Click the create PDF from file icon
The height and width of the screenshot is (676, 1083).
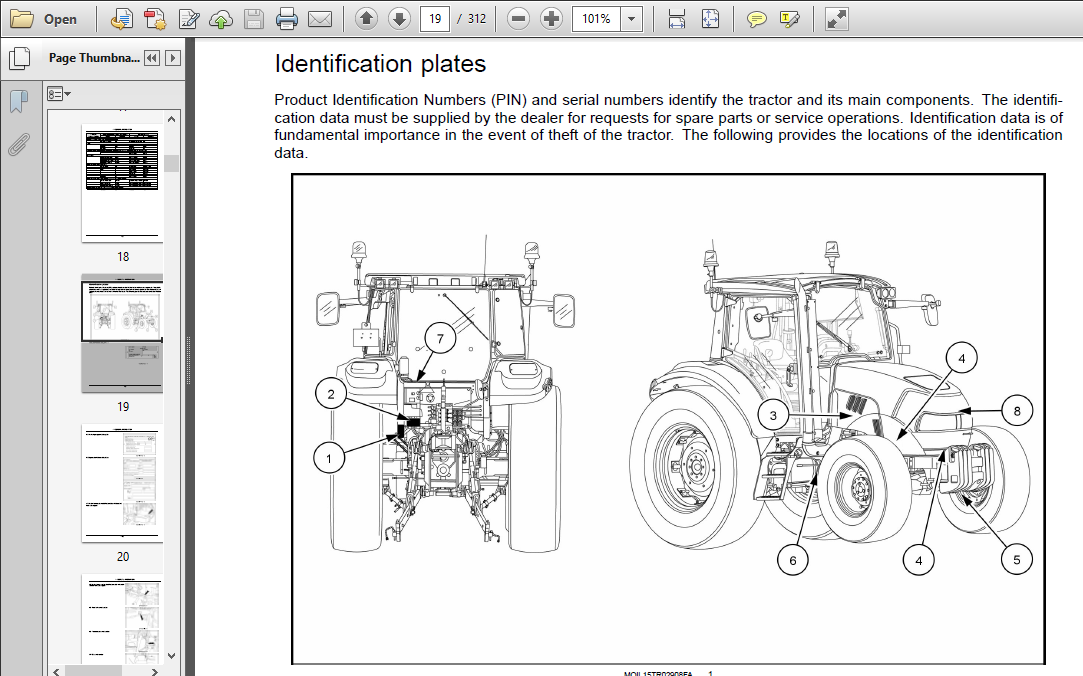click(x=155, y=19)
